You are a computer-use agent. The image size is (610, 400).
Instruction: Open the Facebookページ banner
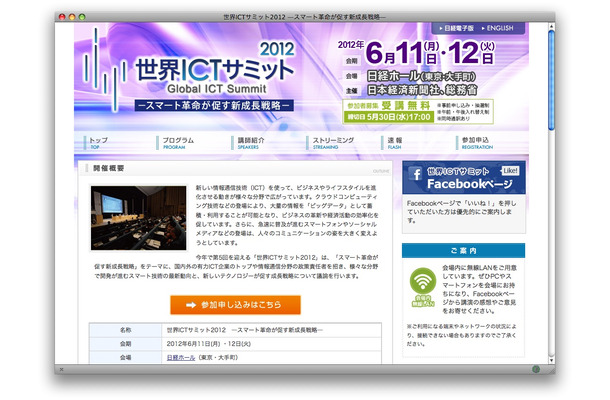tap(464, 178)
